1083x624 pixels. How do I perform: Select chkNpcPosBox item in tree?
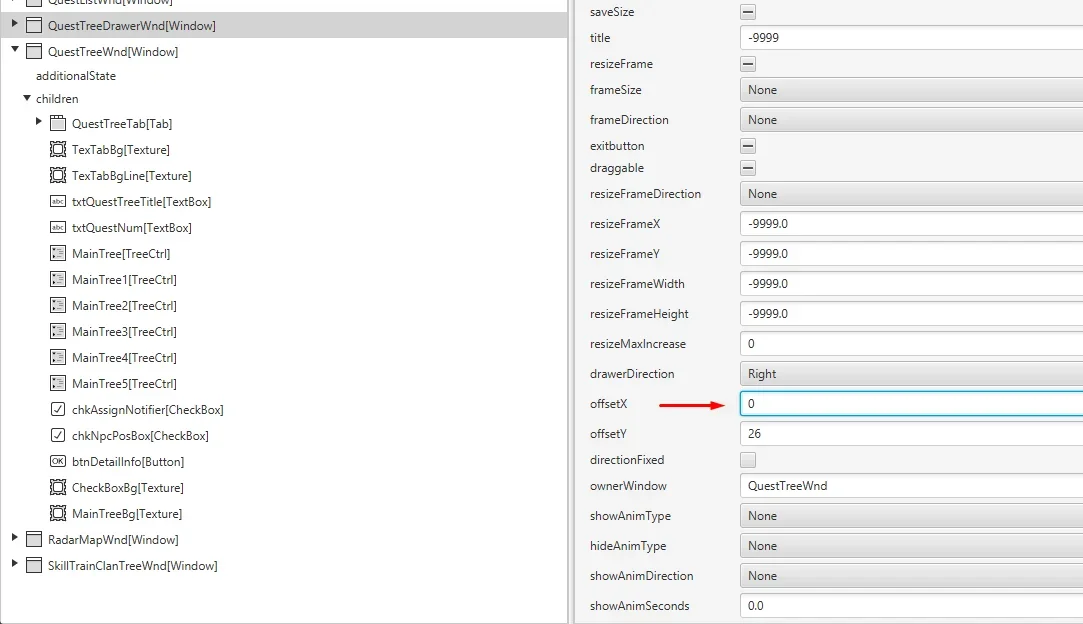(140, 436)
